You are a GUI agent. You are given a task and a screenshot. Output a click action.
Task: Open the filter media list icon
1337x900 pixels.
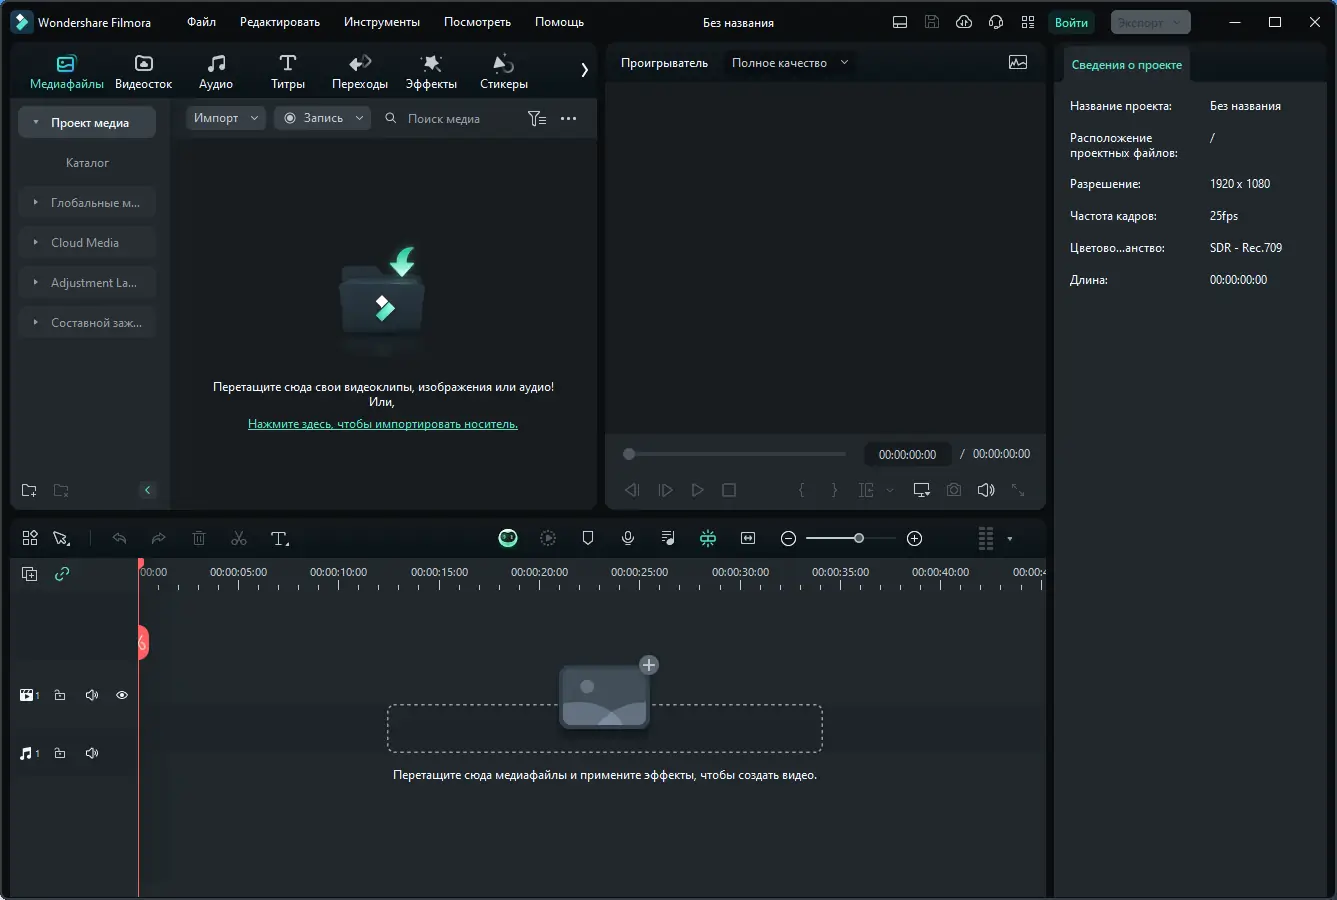pyautogui.click(x=537, y=118)
